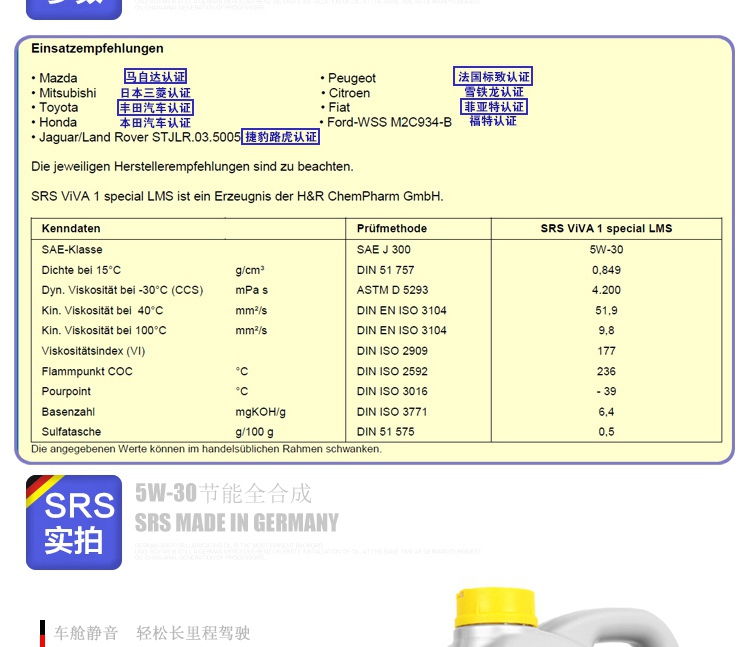Viewport: 750px width, 647px height.
Task: Select the 日本三菱认证 label
Action: point(155,92)
